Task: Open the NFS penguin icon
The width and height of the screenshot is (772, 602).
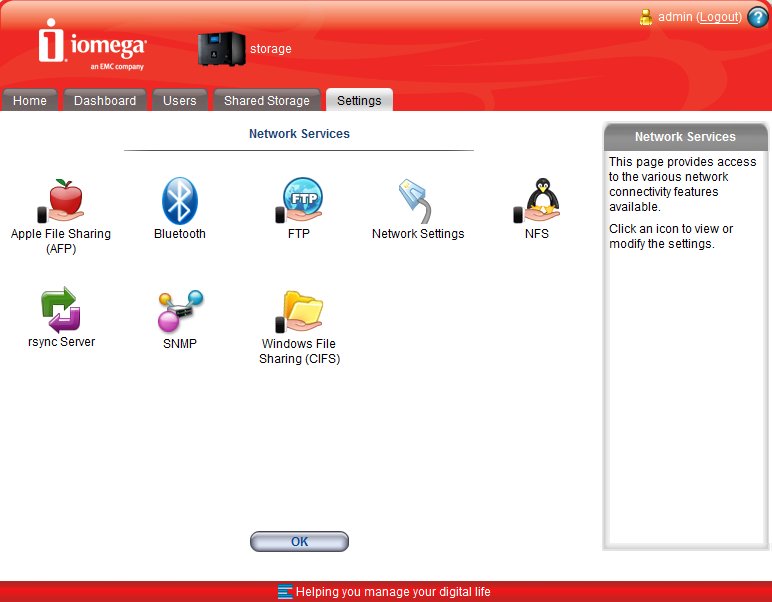Action: coord(537,200)
